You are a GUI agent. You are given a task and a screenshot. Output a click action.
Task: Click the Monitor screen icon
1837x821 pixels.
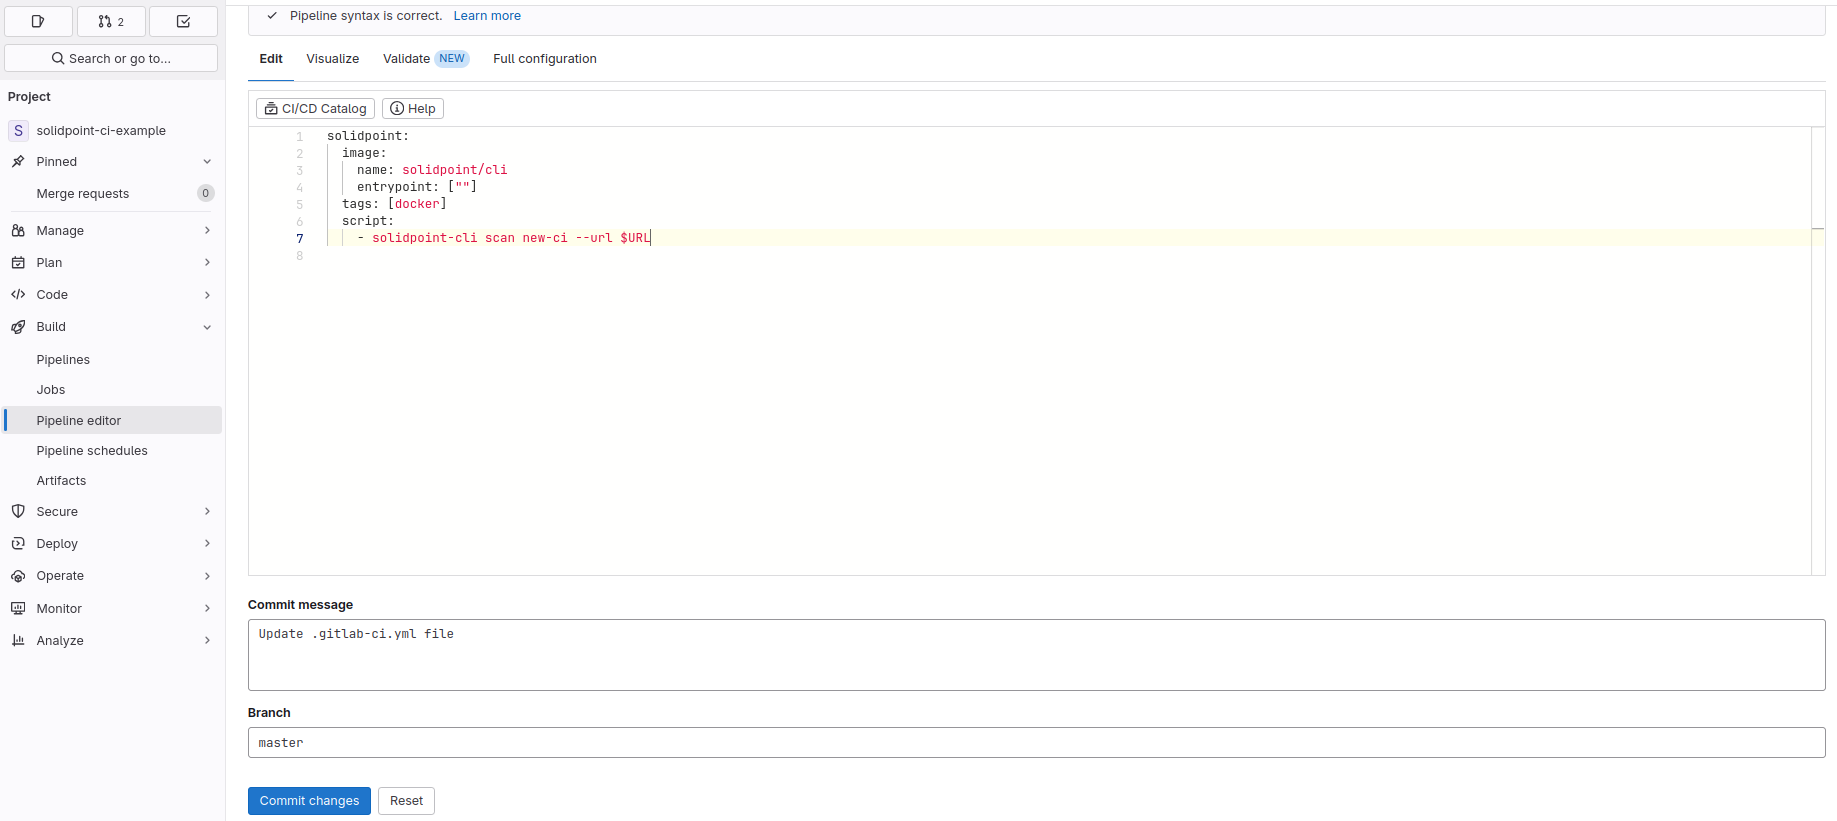(18, 608)
